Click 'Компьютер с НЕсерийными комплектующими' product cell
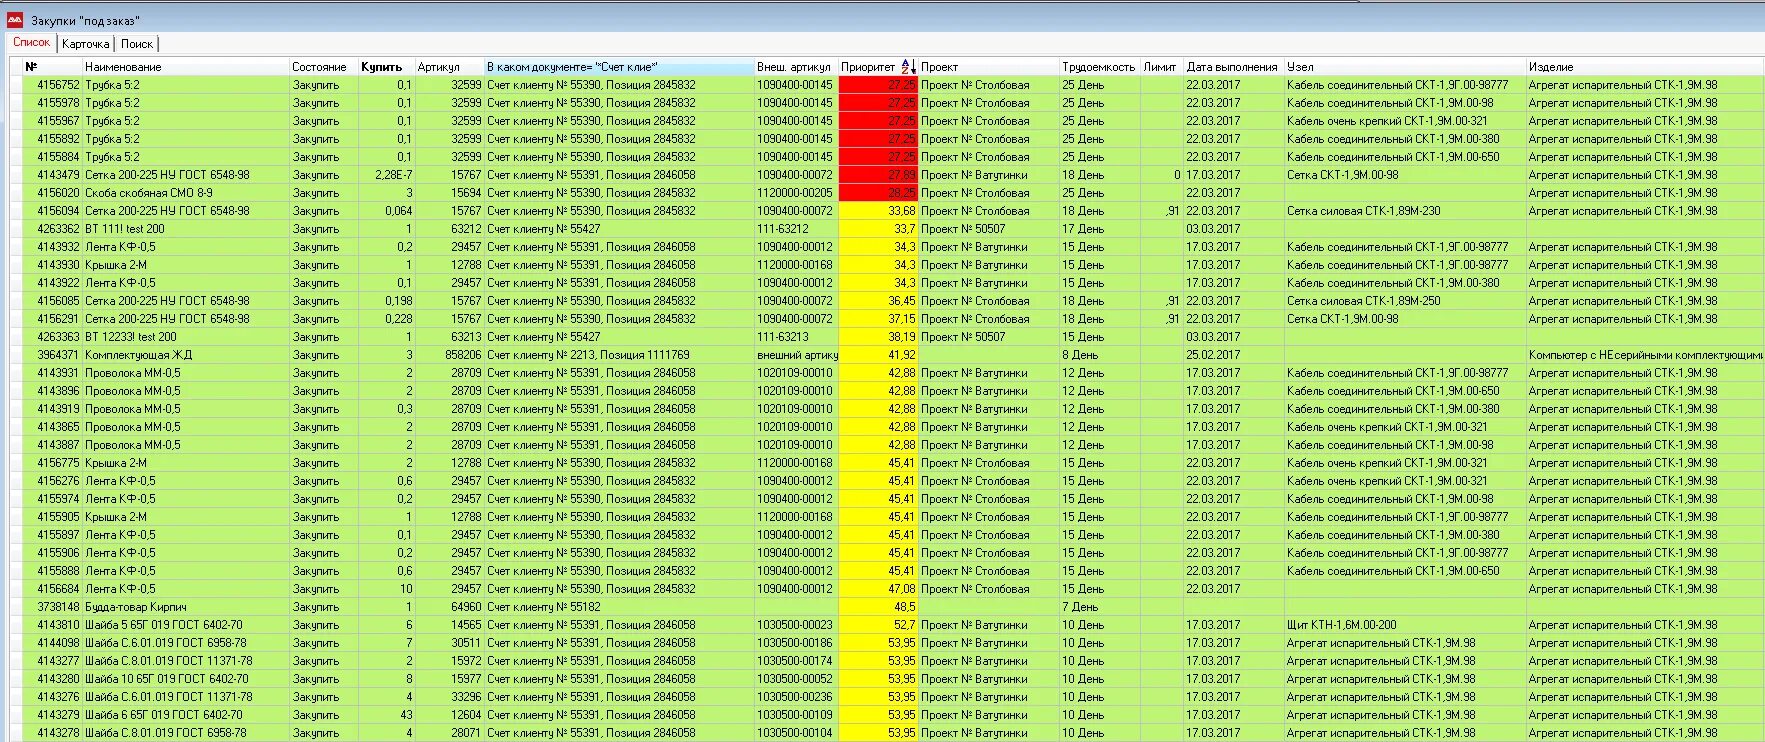 coord(1646,355)
